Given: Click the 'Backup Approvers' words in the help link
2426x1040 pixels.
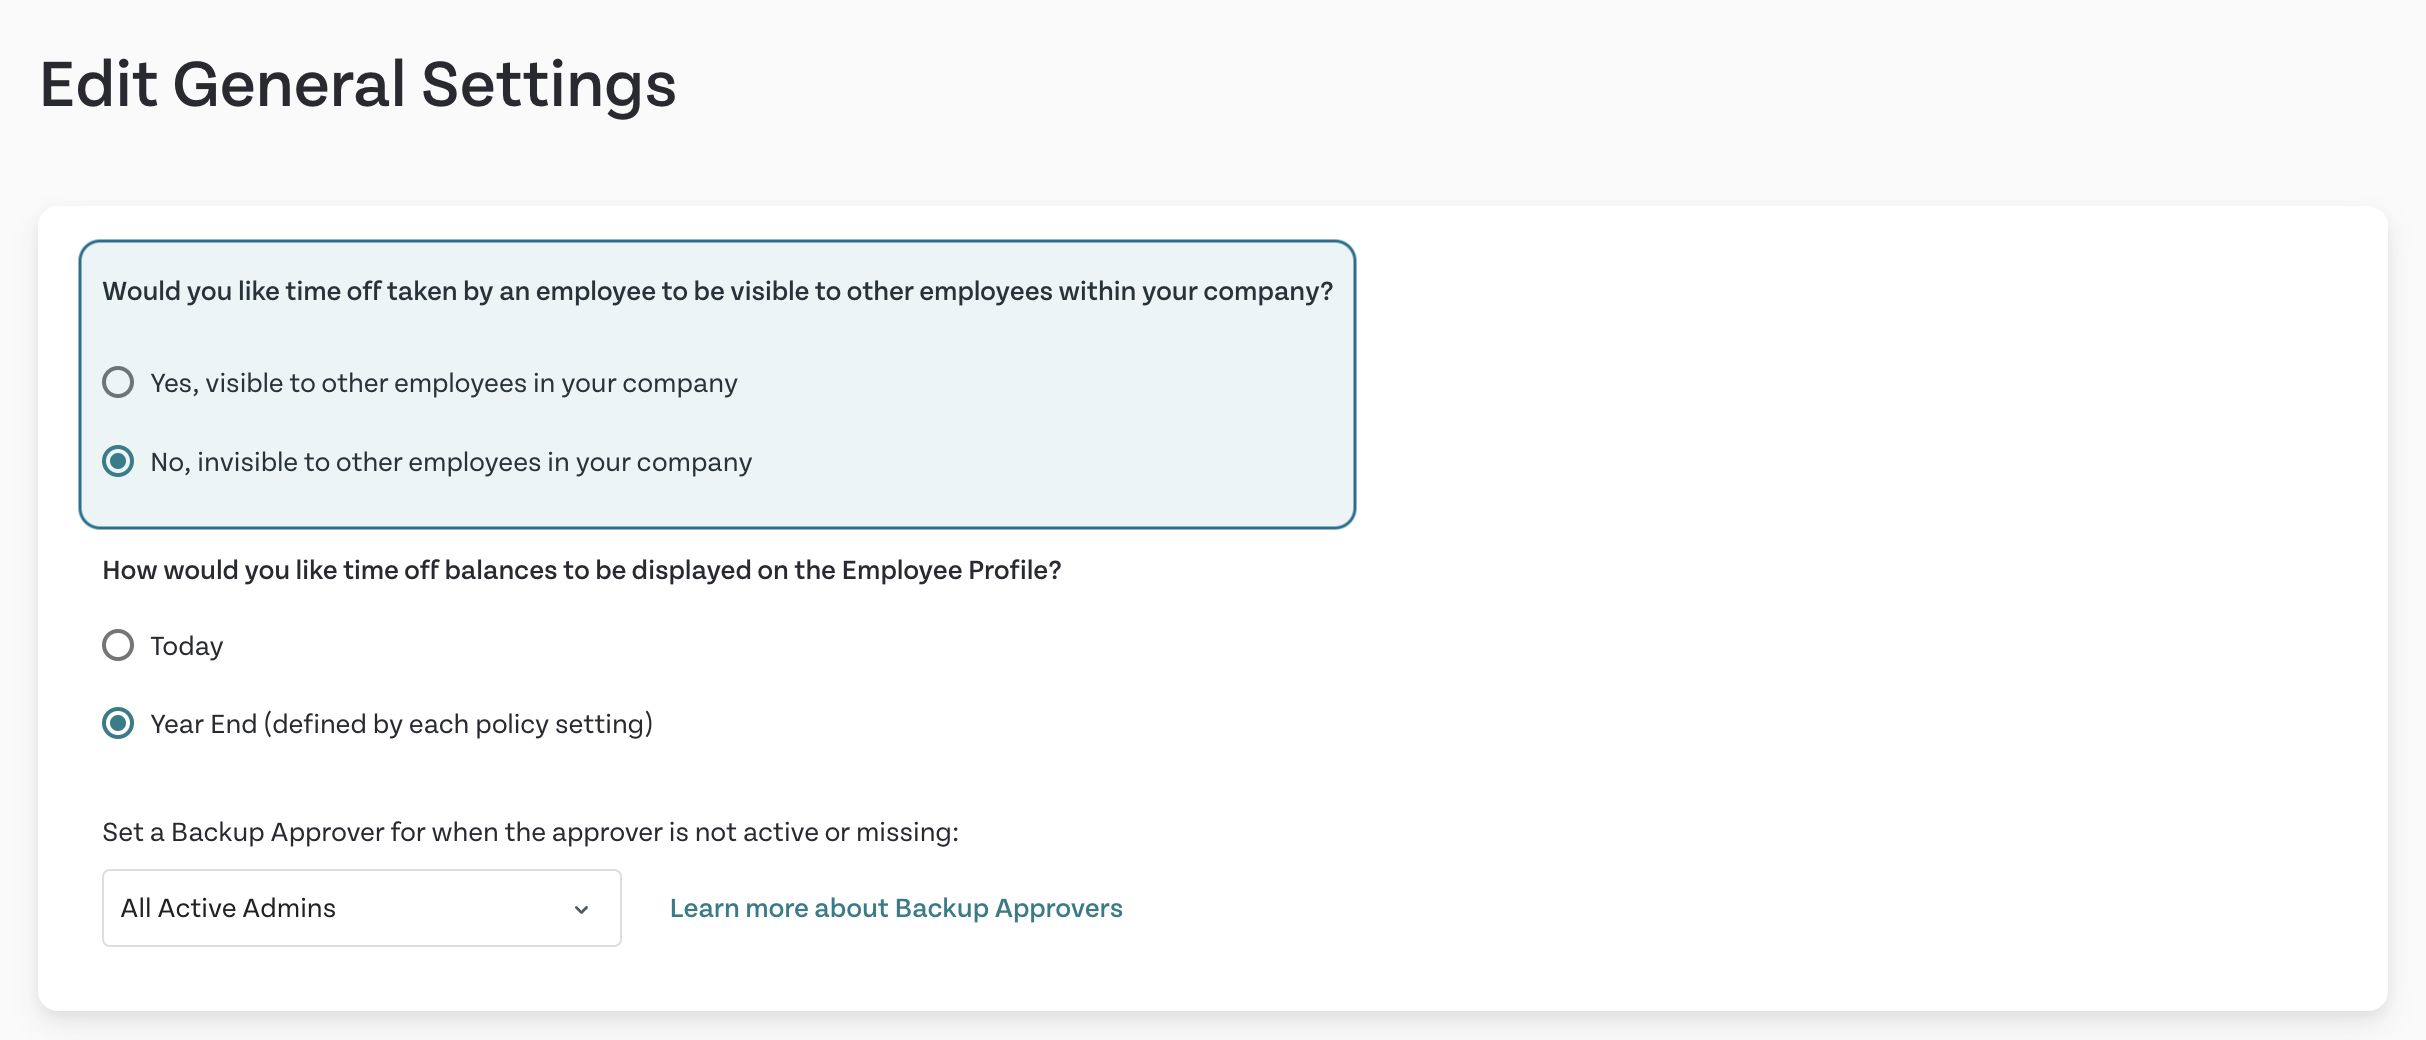Looking at the screenshot, I should (x=1008, y=908).
